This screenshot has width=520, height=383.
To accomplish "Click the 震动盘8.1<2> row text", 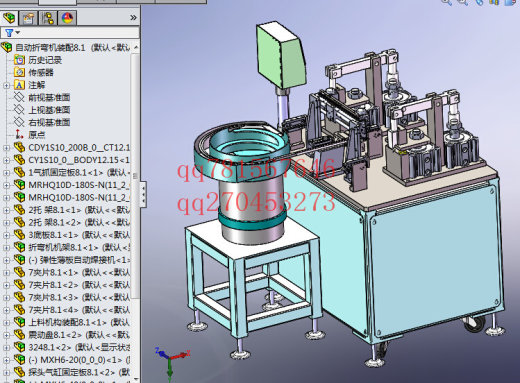I will [x=79, y=335].
